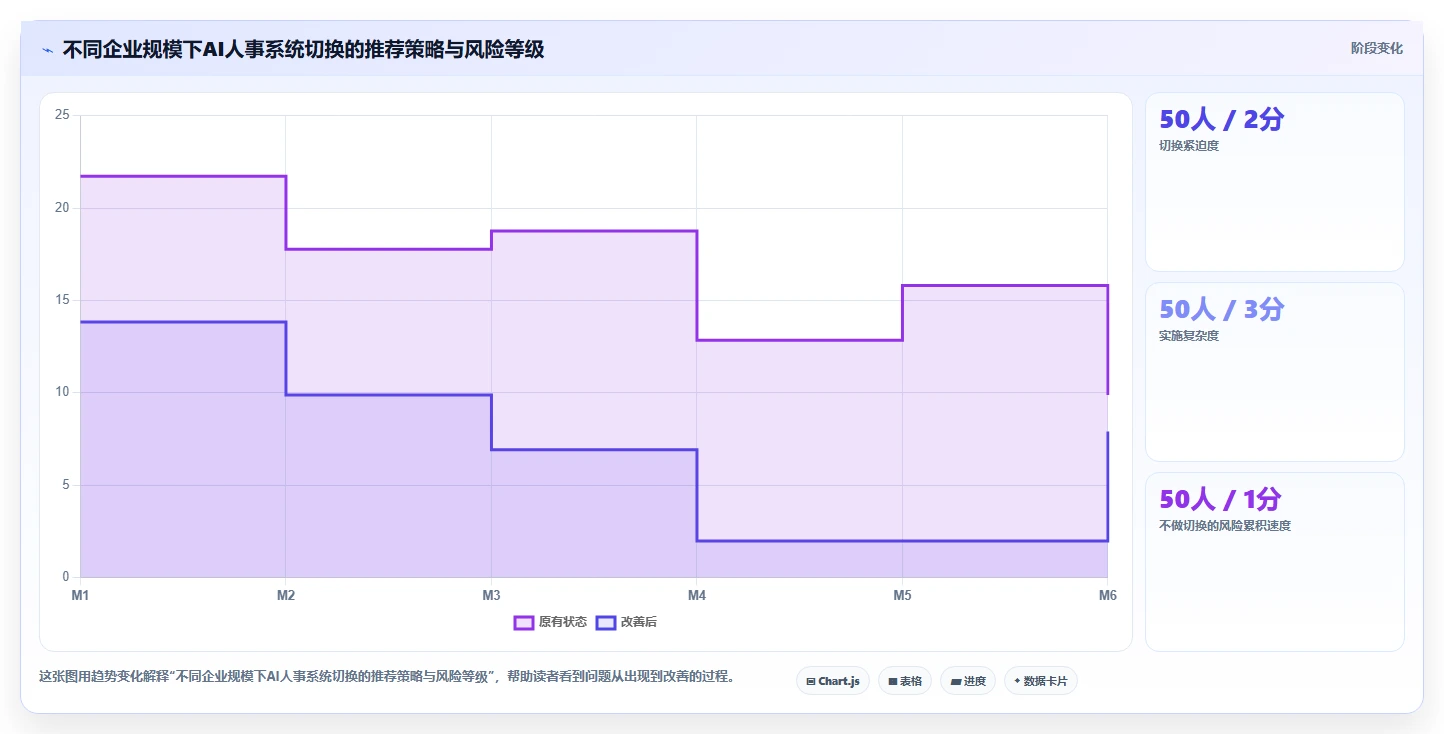Click the M5 x-axis label

(x=902, y=596)
